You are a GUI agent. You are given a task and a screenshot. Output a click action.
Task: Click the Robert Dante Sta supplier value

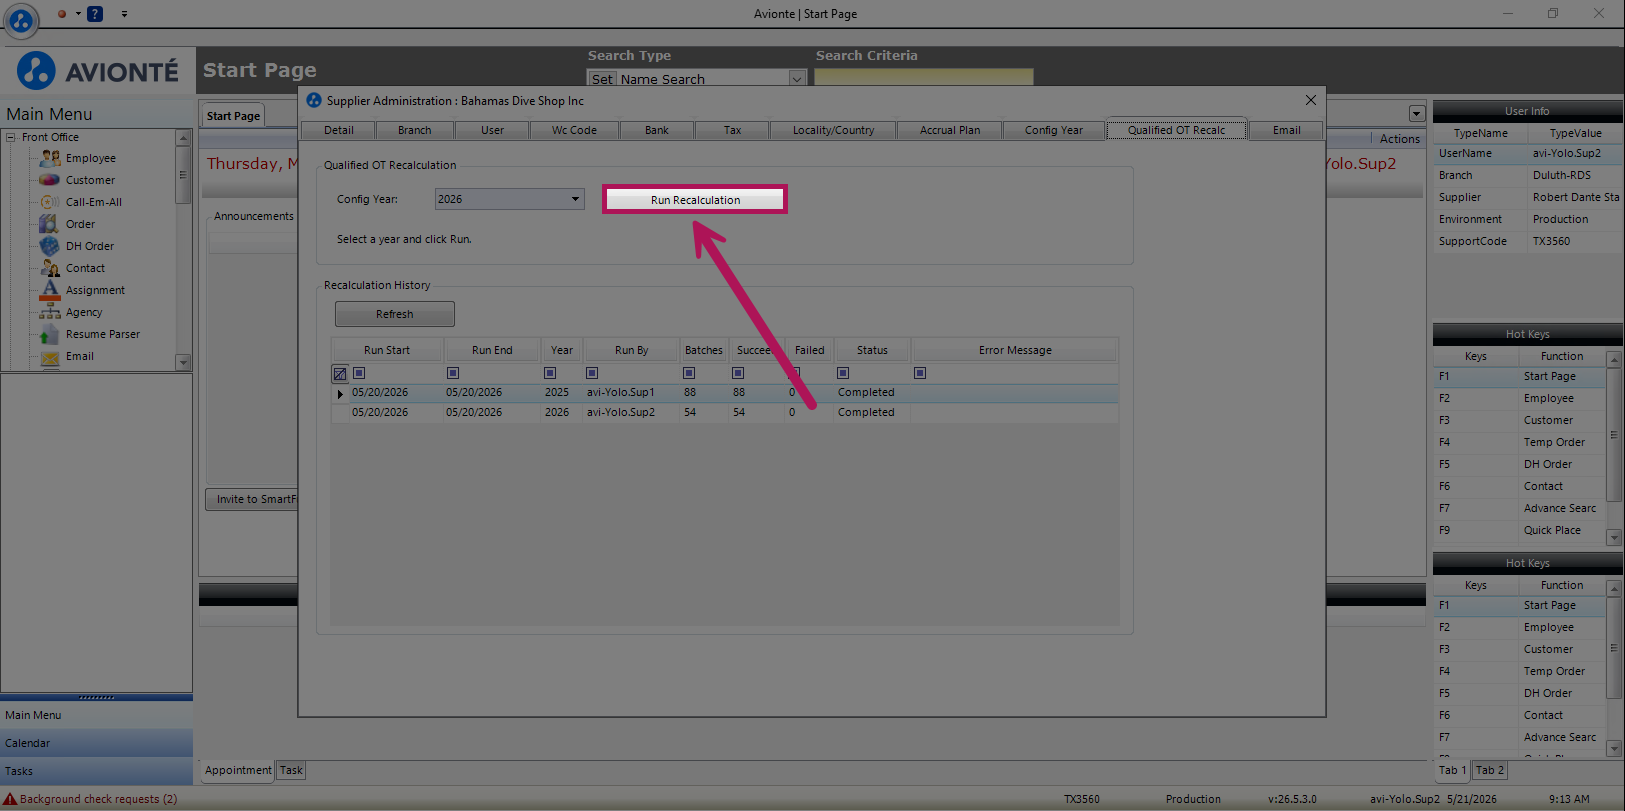pos(1575,197)
